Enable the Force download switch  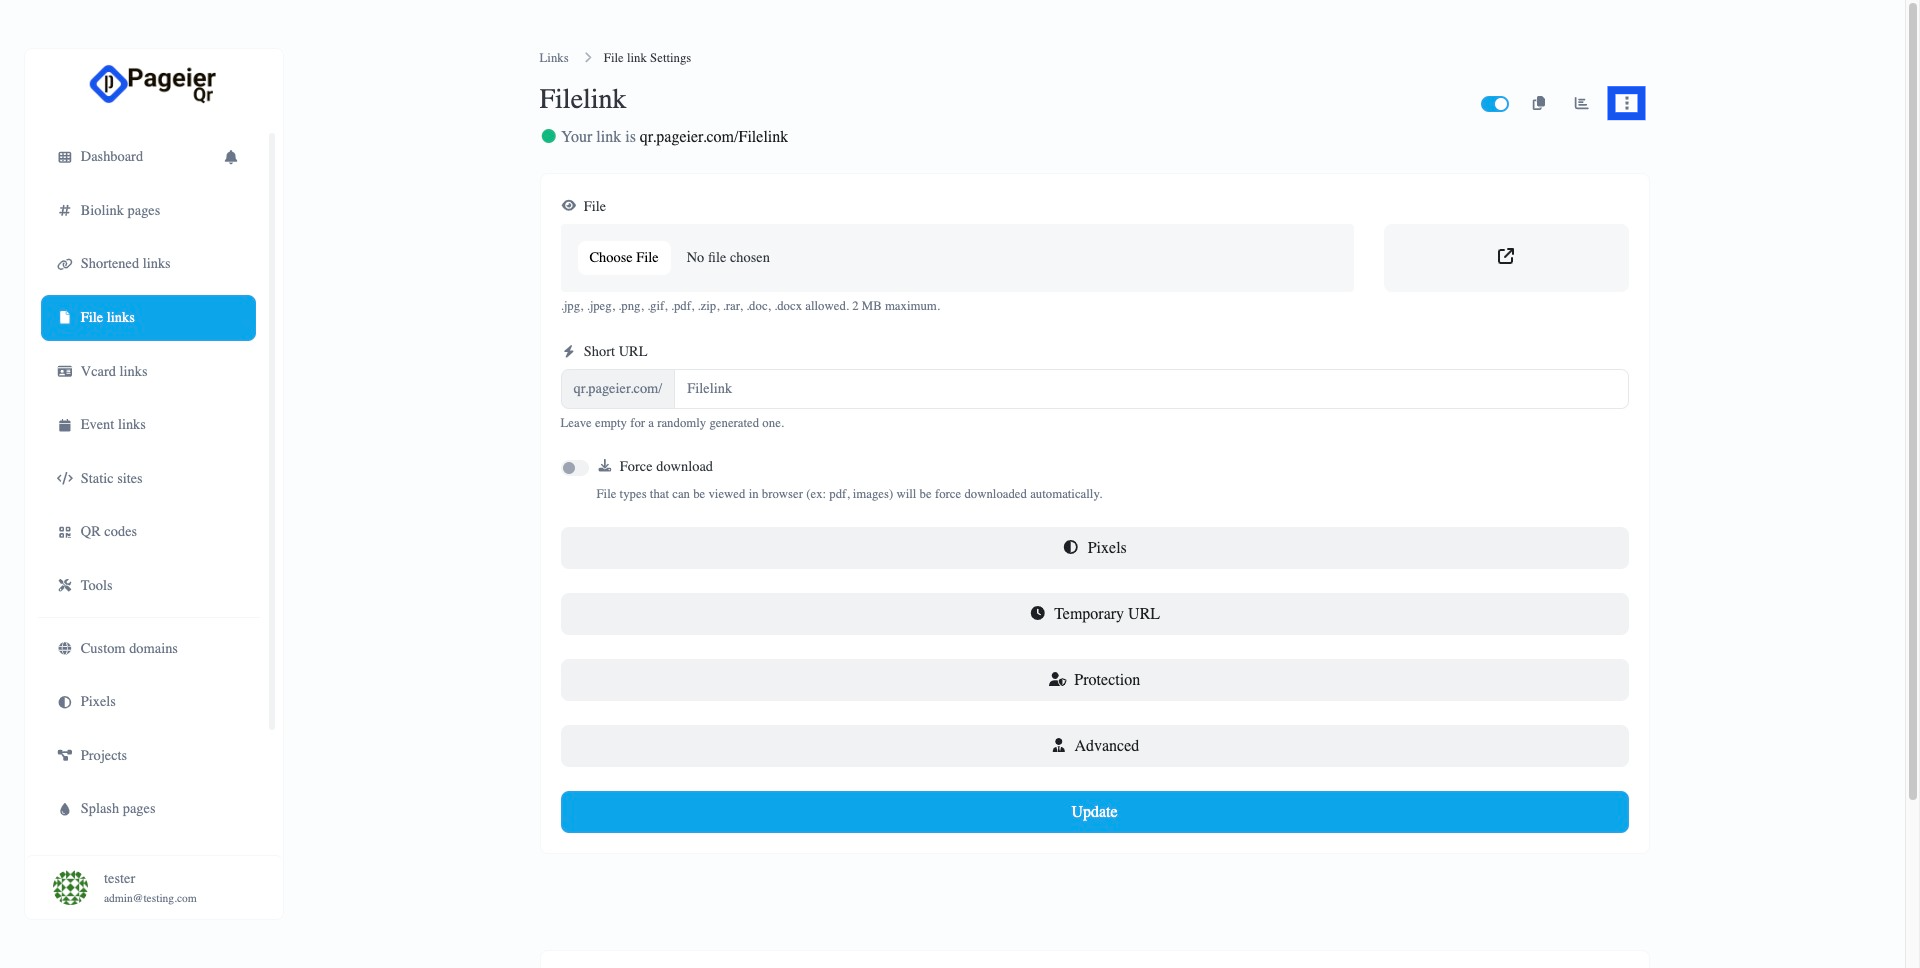click(574, 468)
